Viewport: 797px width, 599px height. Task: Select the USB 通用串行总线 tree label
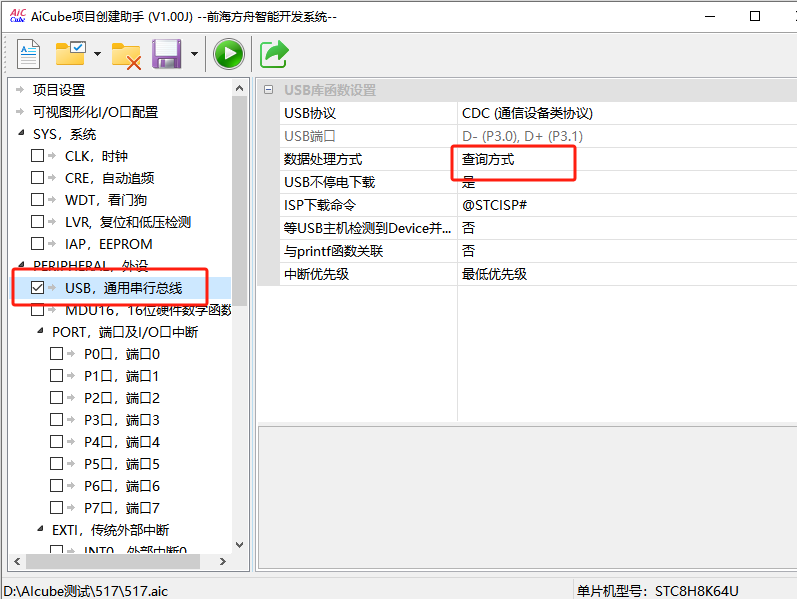(124, 288)
